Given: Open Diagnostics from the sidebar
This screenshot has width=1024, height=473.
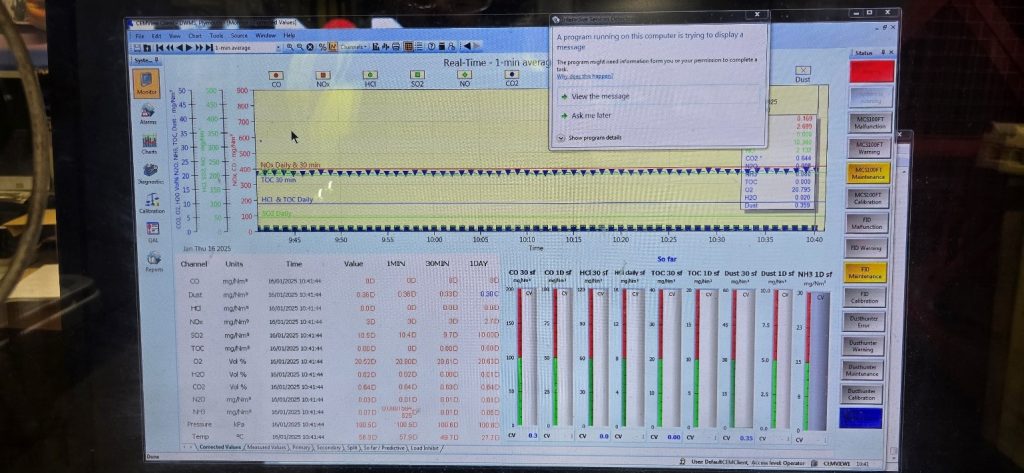Looking at the screenshot, I should coord(149,172).
